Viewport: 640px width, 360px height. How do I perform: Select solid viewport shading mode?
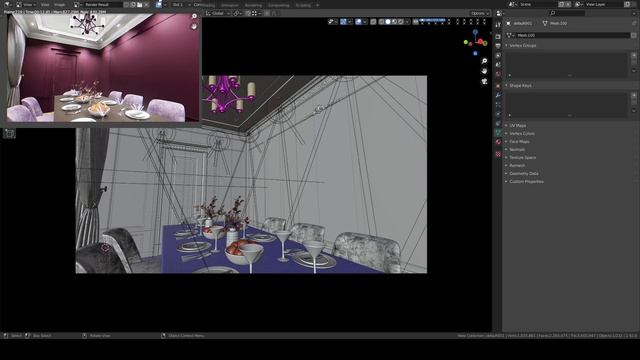click(388, 22)
